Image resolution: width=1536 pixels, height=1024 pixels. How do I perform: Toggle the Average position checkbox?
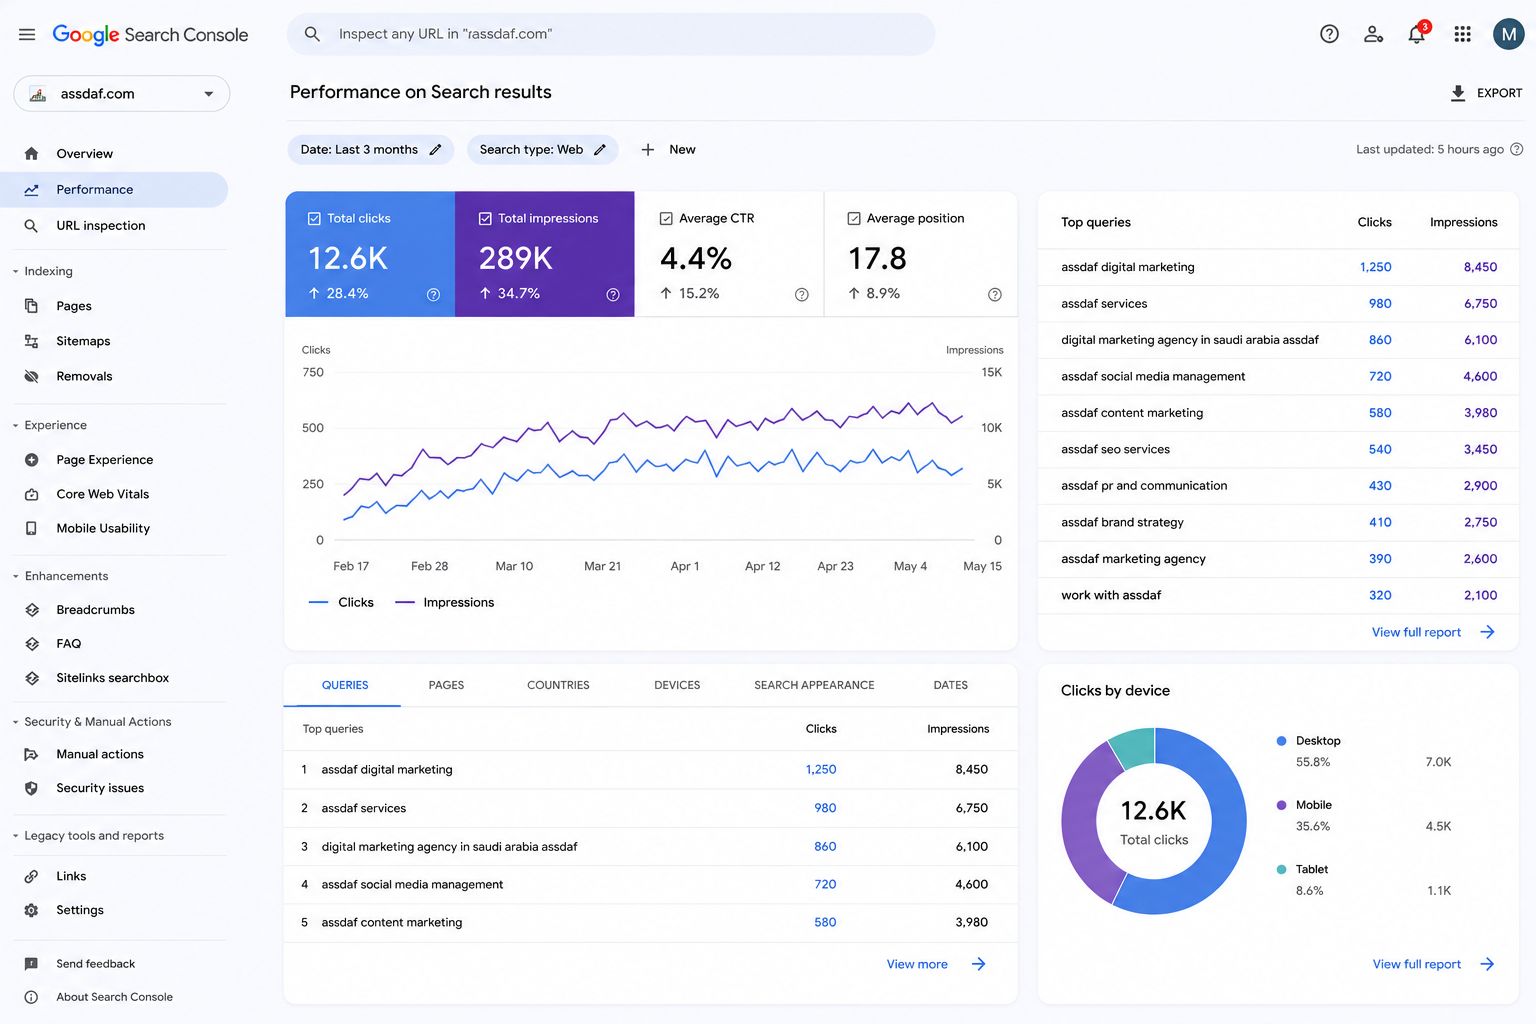click(854, 218)
